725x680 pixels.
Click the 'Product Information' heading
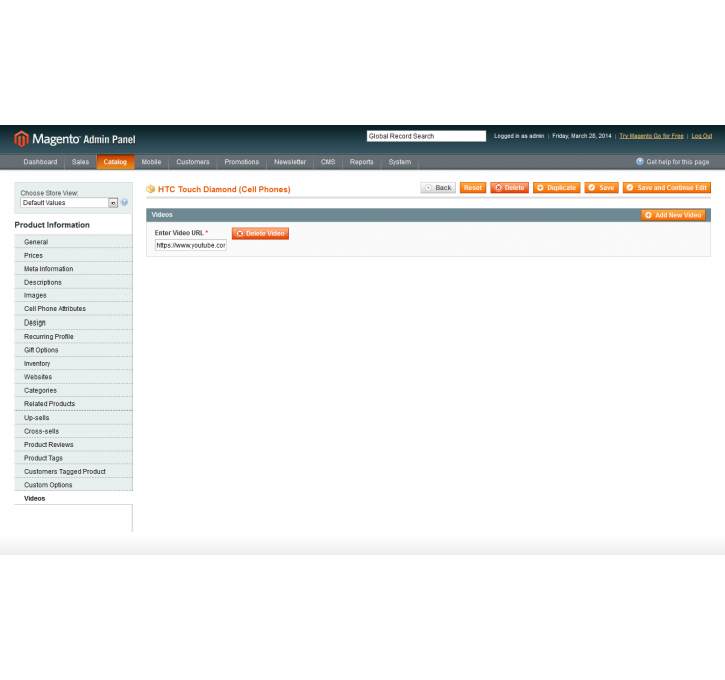click(x=52, y=225)
